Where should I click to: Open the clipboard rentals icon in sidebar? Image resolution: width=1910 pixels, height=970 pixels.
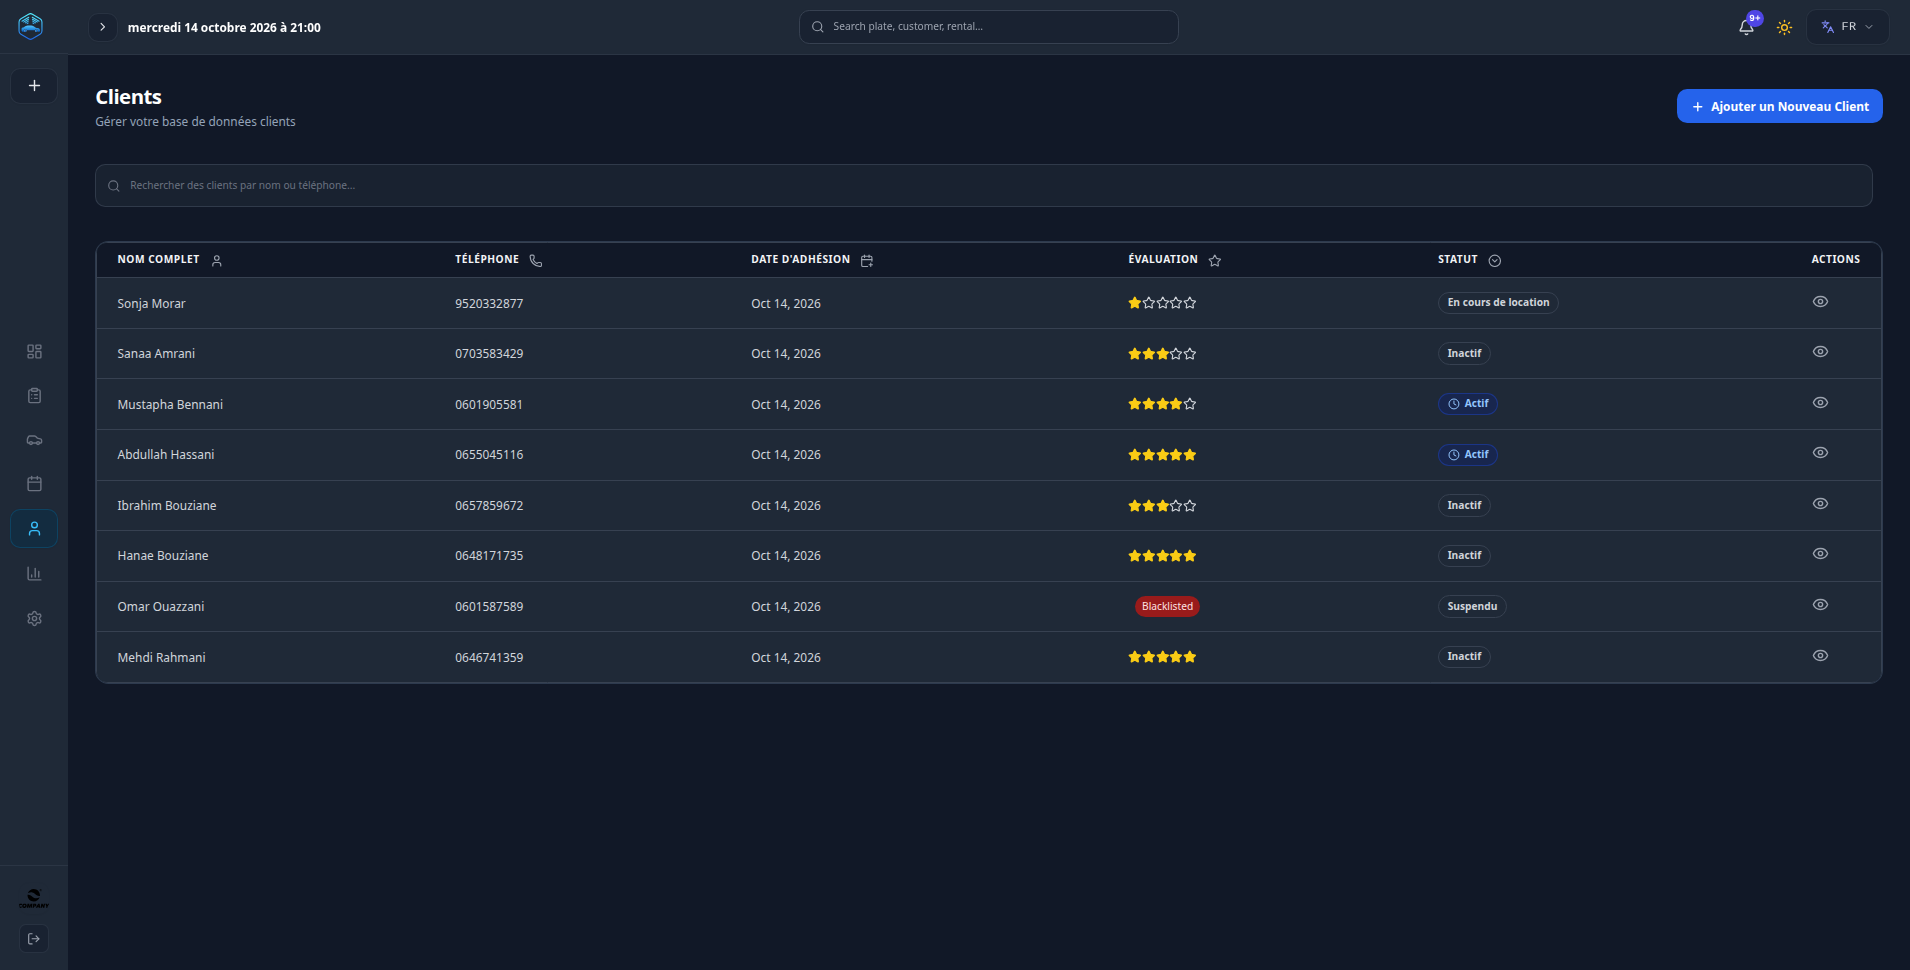[34, 395]
